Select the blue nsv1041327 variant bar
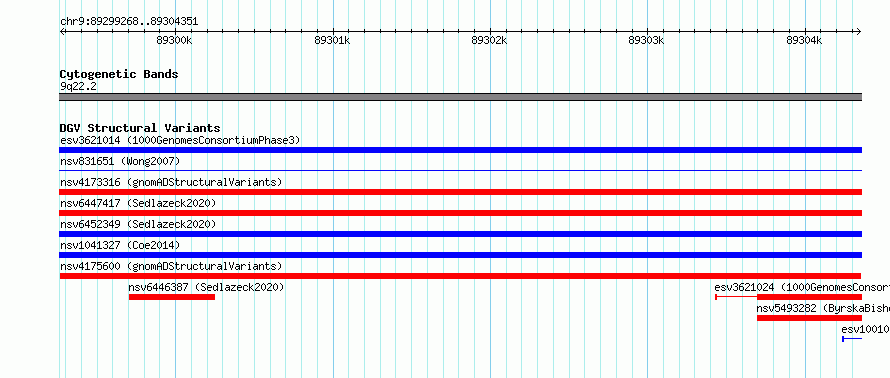Screen dimensions: 890x378 point(460,255)
